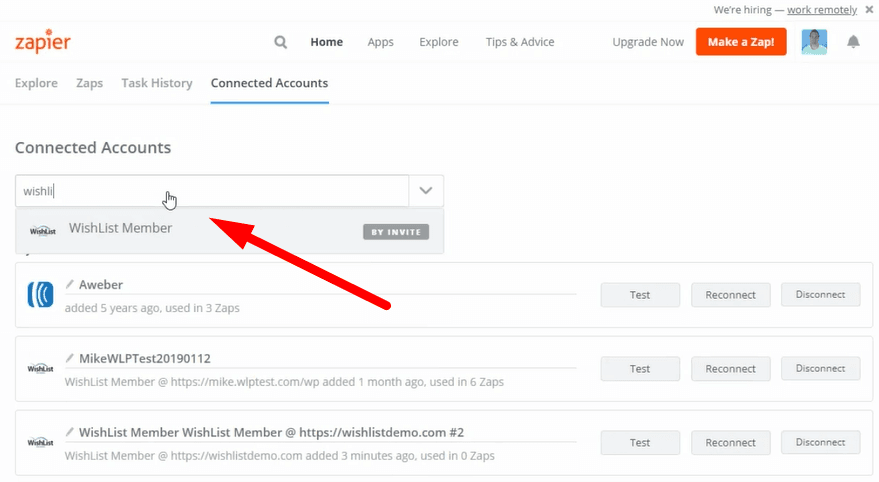Test the MikeWLPTest20190112 account
879x482 pixels.
640,369
